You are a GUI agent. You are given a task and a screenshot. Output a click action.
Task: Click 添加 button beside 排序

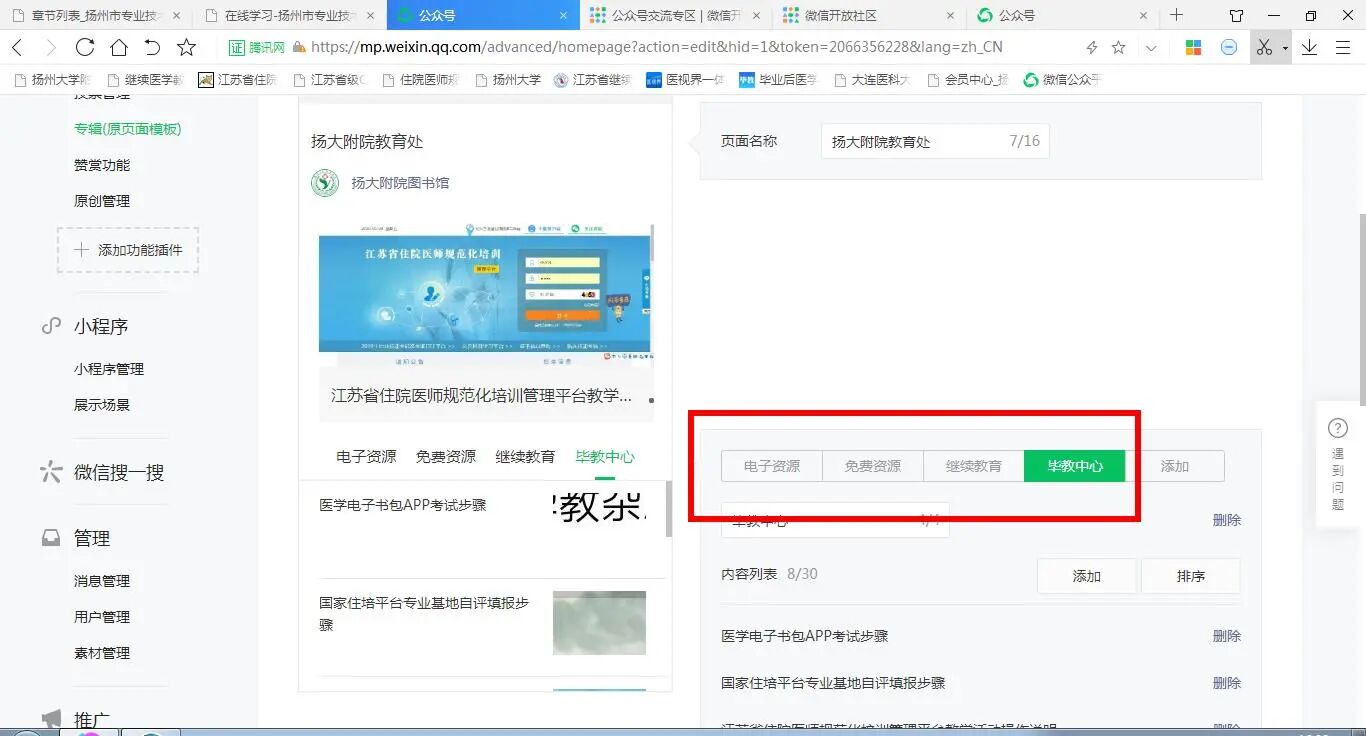tap(1087, 576)
